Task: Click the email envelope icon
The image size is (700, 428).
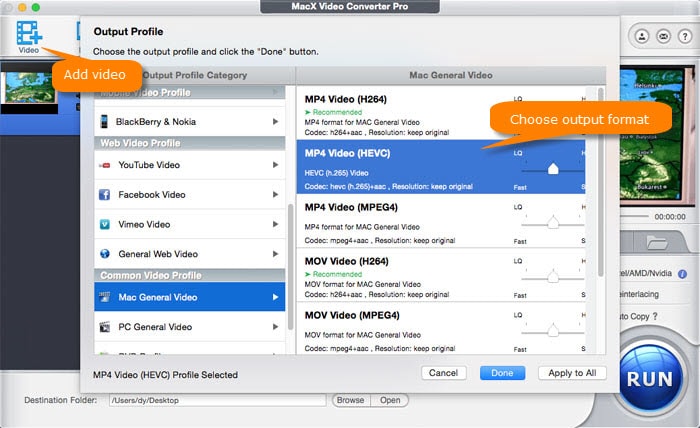Action: [x=663, y=36]
